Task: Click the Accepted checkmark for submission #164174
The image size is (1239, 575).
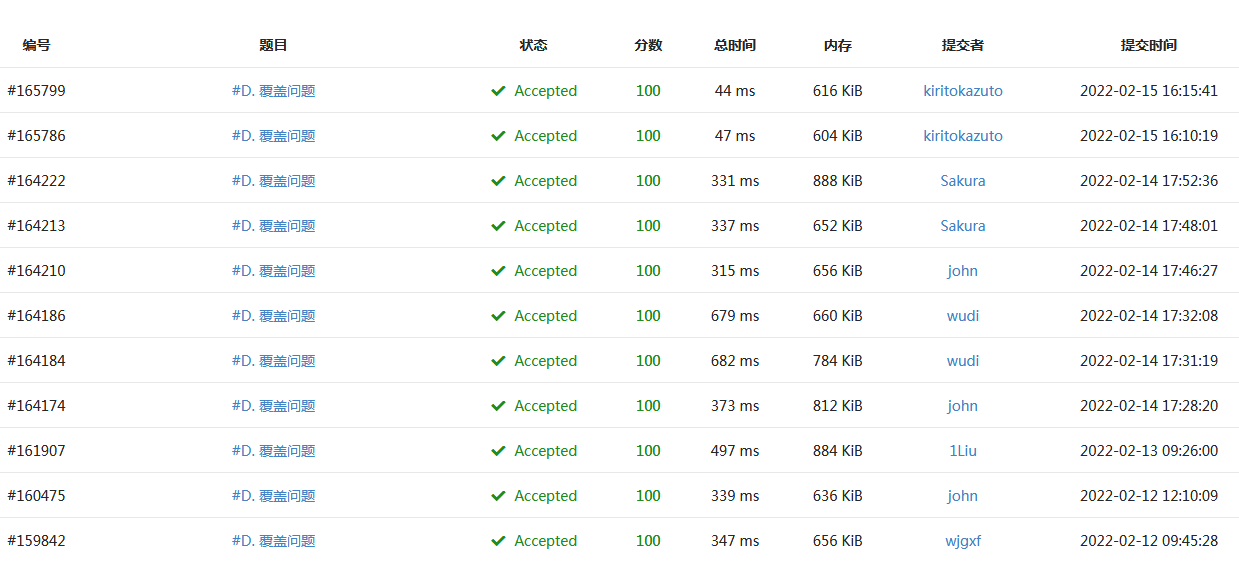Action: coord(498,406)
